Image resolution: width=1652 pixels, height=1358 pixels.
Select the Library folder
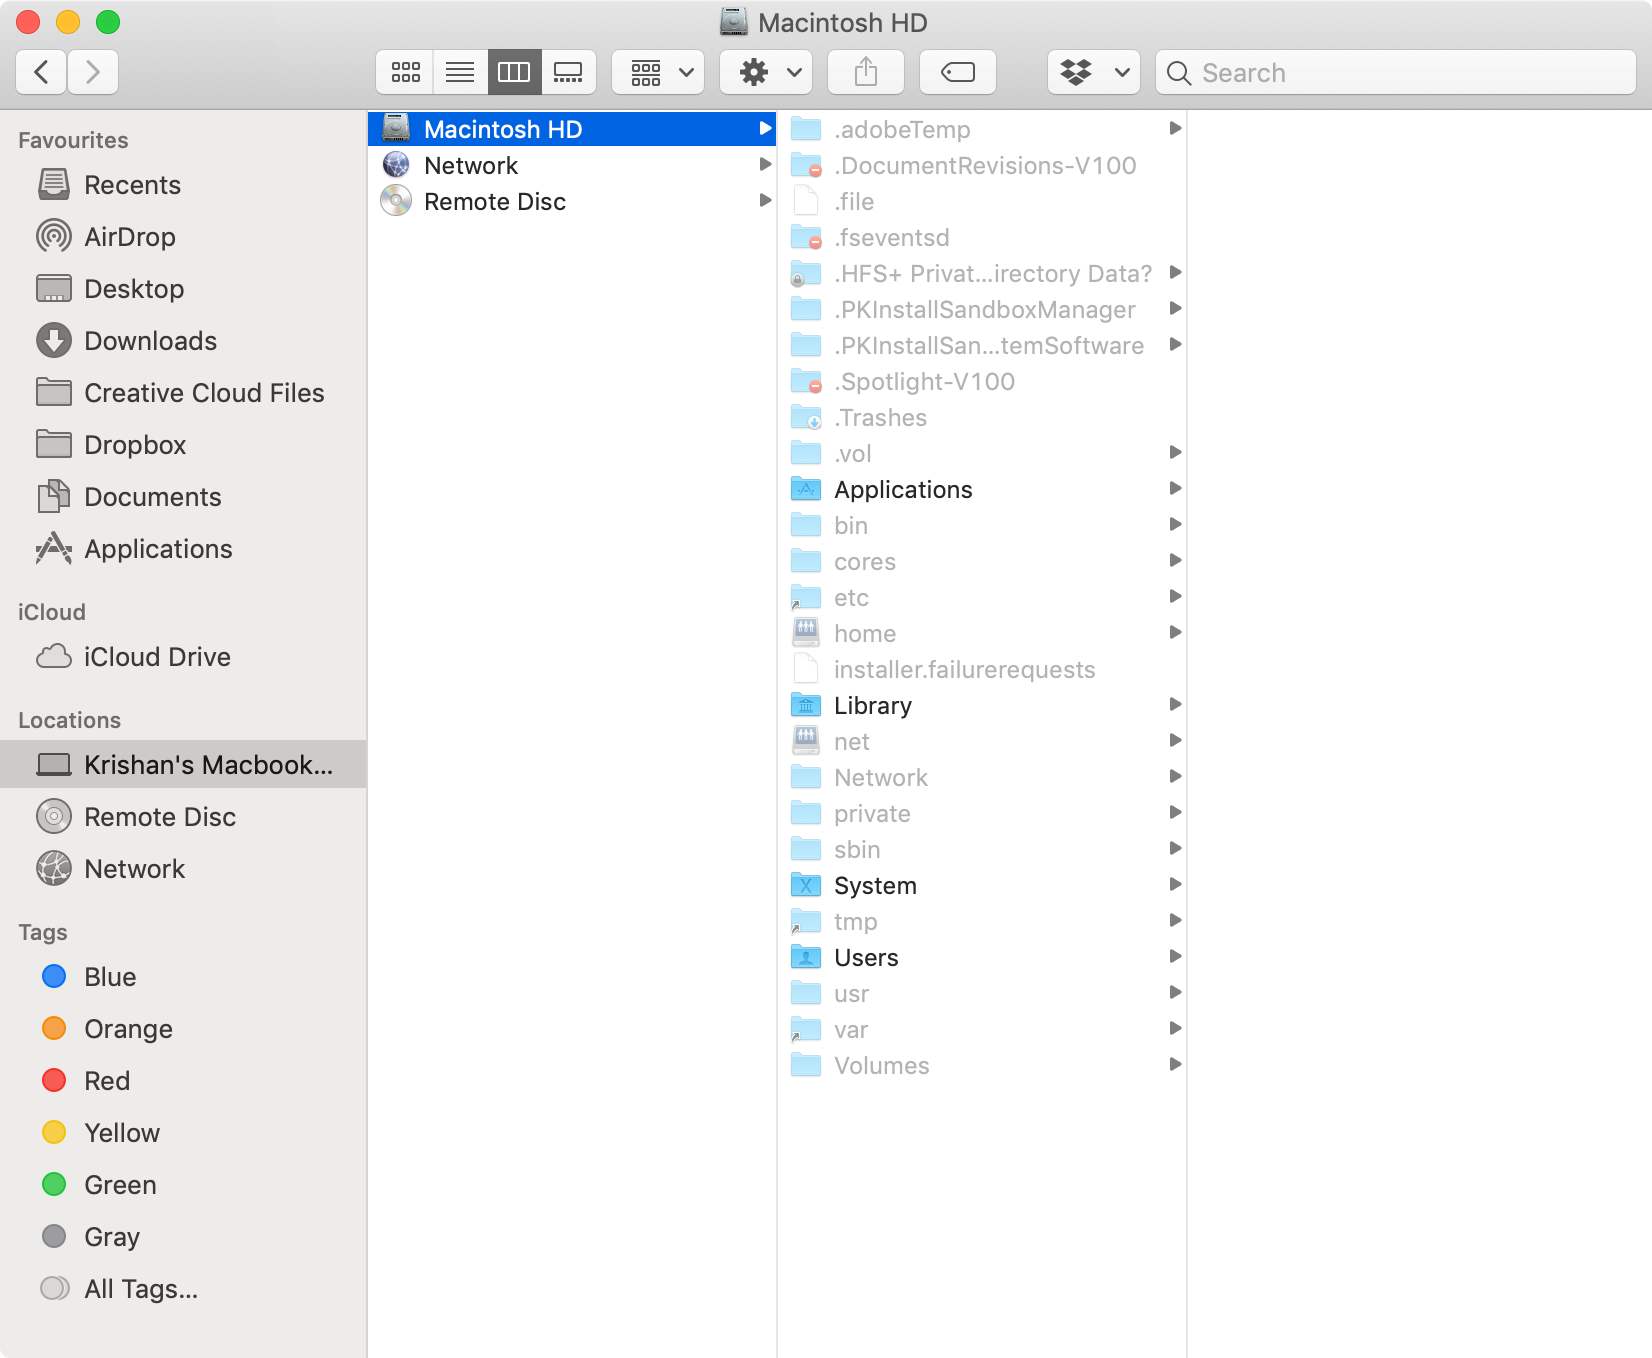[872, 705]
